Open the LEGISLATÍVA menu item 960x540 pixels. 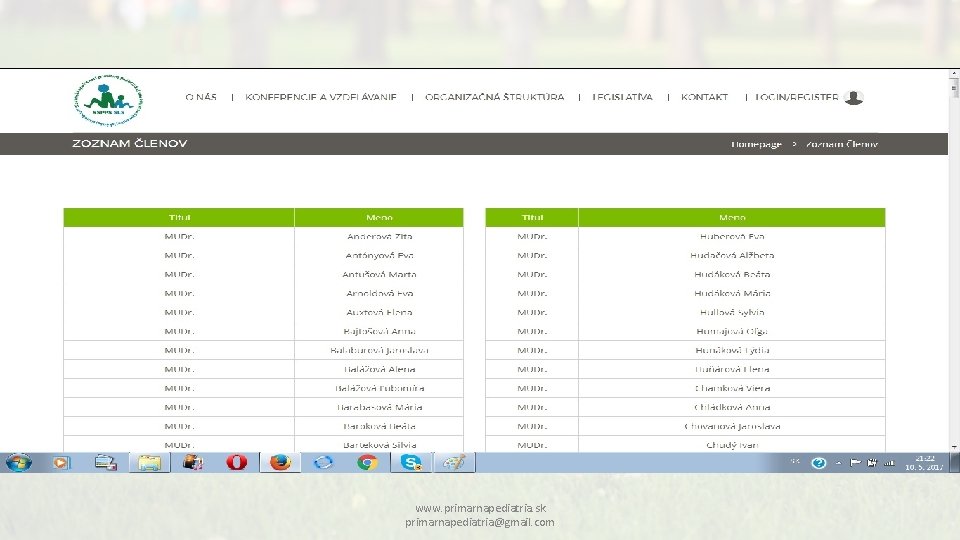coord(623,97)
